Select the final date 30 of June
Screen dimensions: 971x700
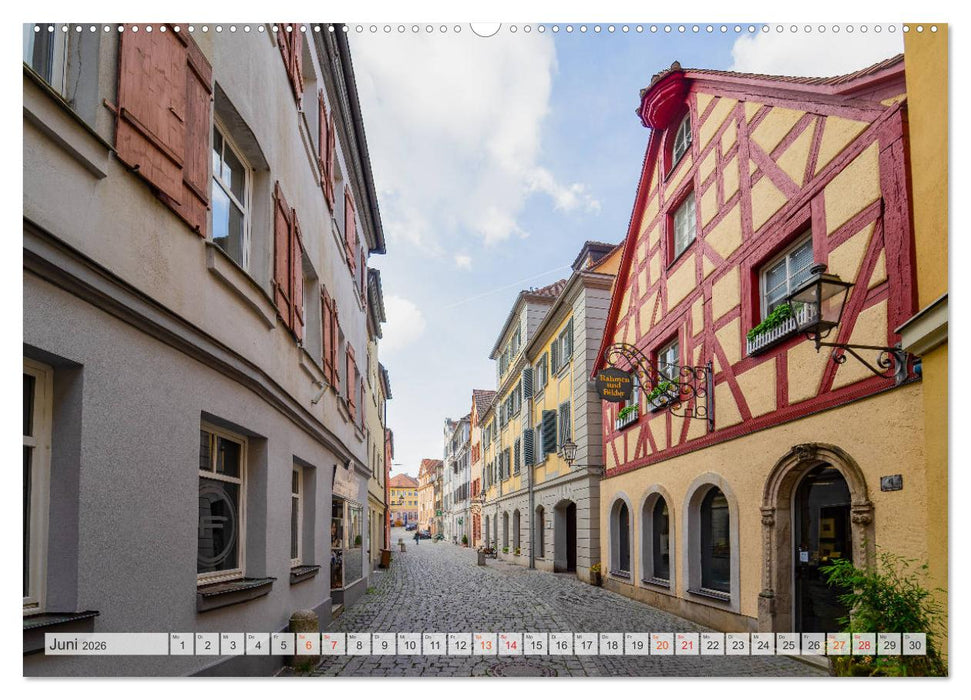click(916, 644)
